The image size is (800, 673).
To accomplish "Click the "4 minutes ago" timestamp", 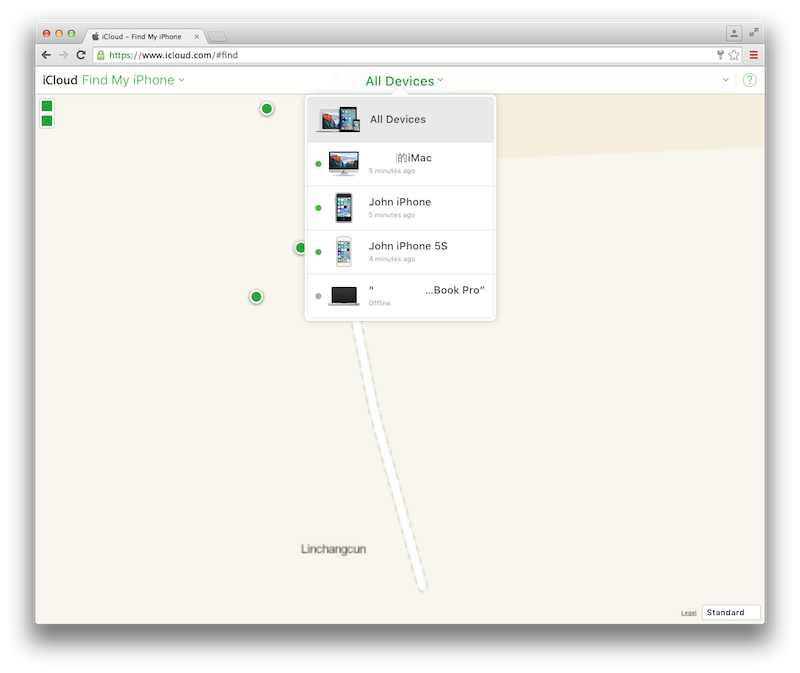I will pyautogui.click(x=392, y=259).
